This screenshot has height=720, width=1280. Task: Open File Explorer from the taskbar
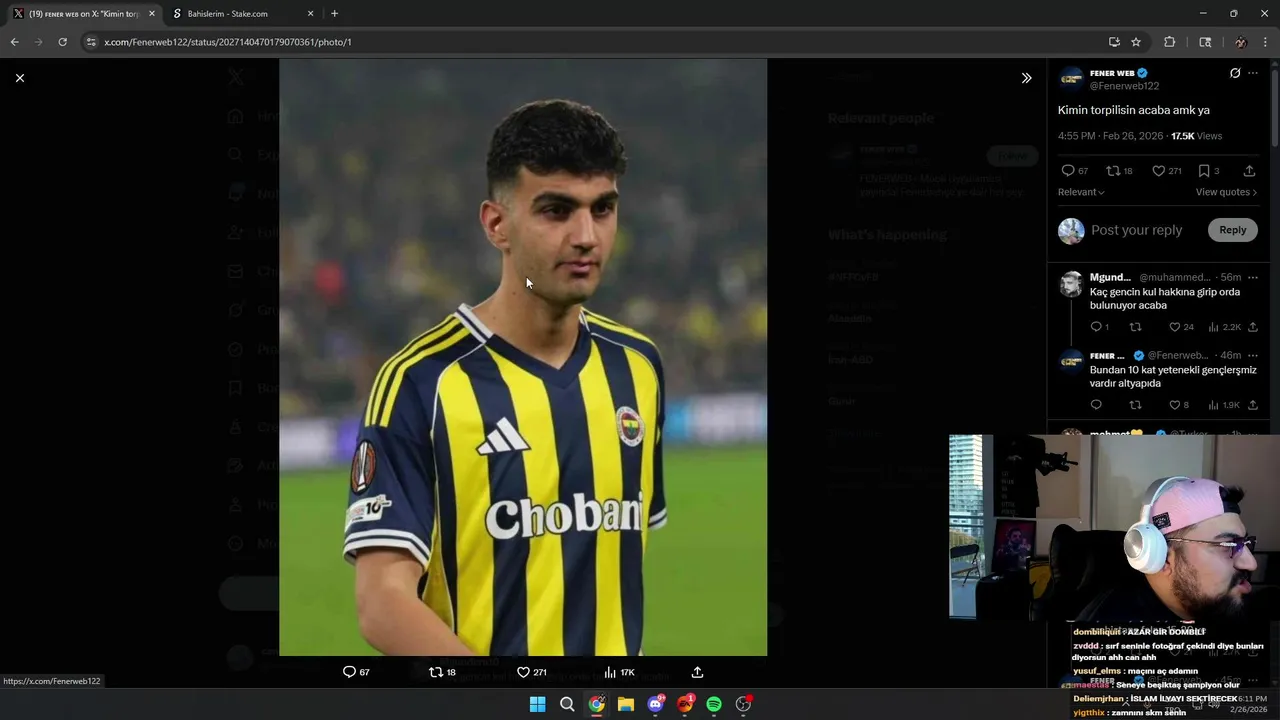[626, 704]
